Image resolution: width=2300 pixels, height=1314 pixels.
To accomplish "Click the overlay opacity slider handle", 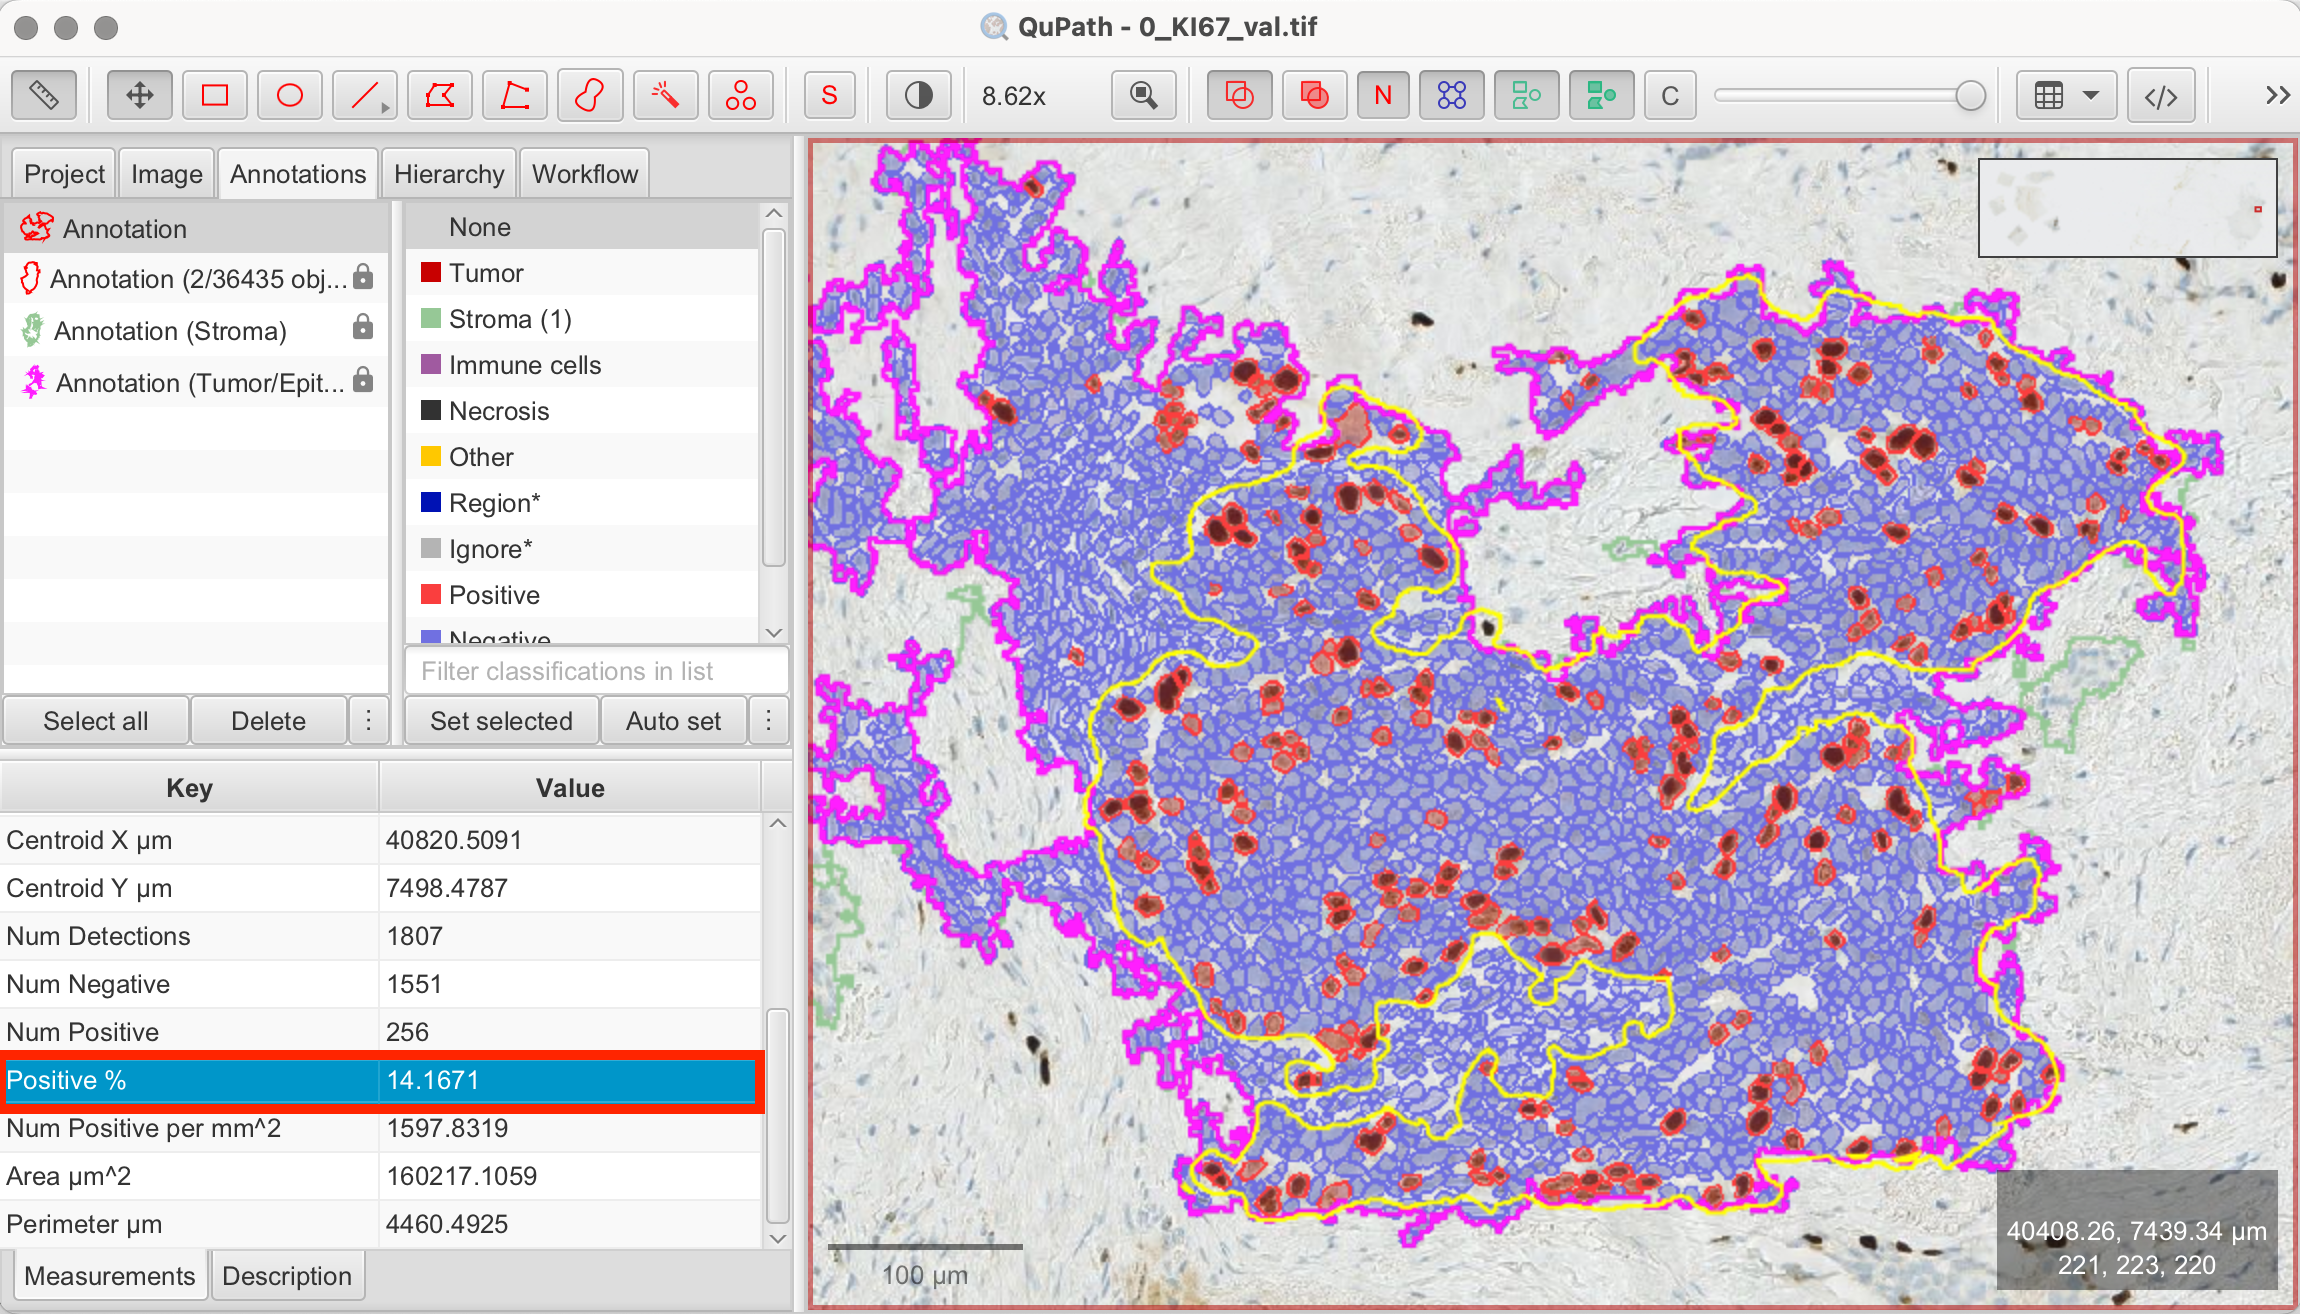I will point(1970,96).
